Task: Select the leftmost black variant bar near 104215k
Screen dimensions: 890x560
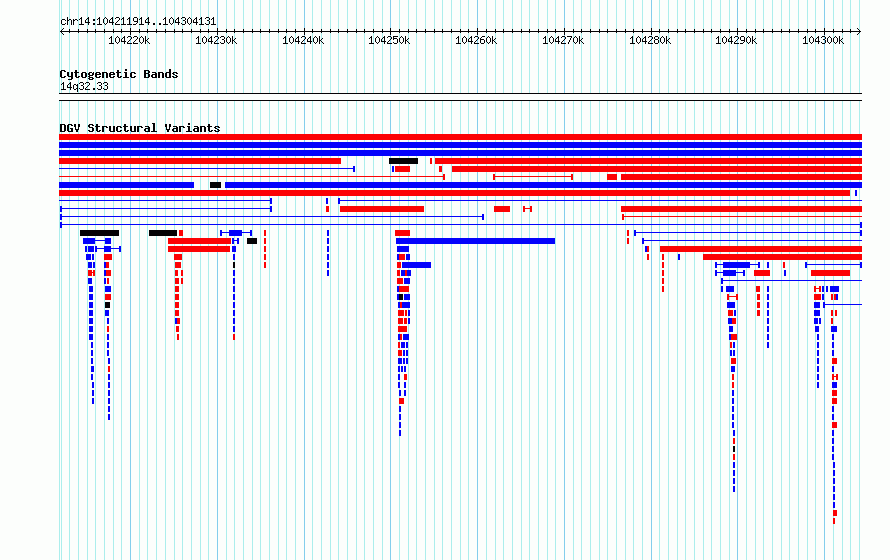Action: click(99, 233)
